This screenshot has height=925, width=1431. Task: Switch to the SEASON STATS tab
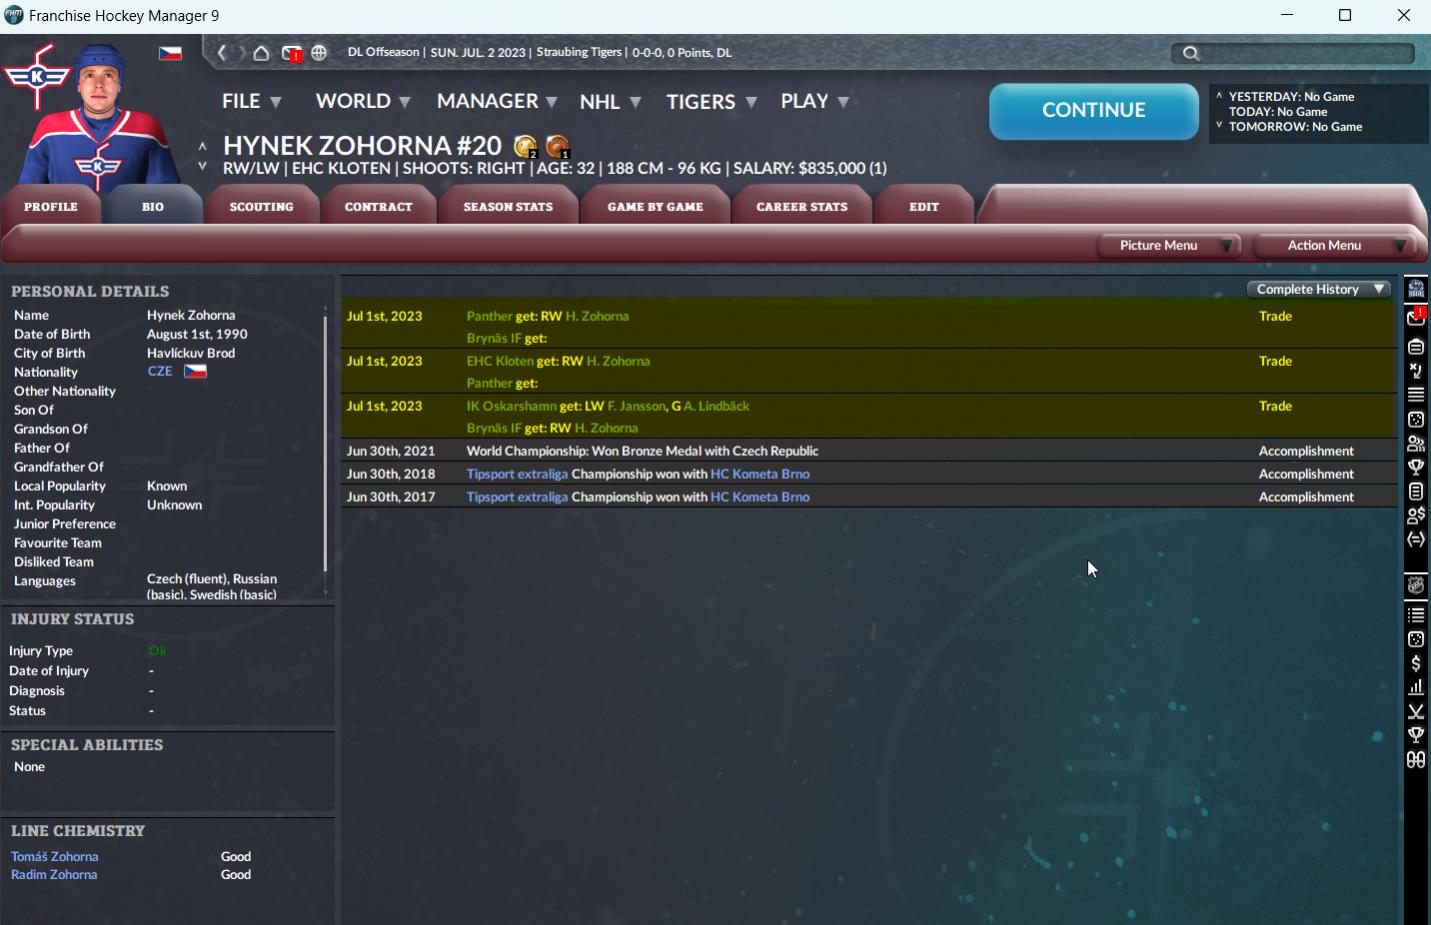pos(508,206)
